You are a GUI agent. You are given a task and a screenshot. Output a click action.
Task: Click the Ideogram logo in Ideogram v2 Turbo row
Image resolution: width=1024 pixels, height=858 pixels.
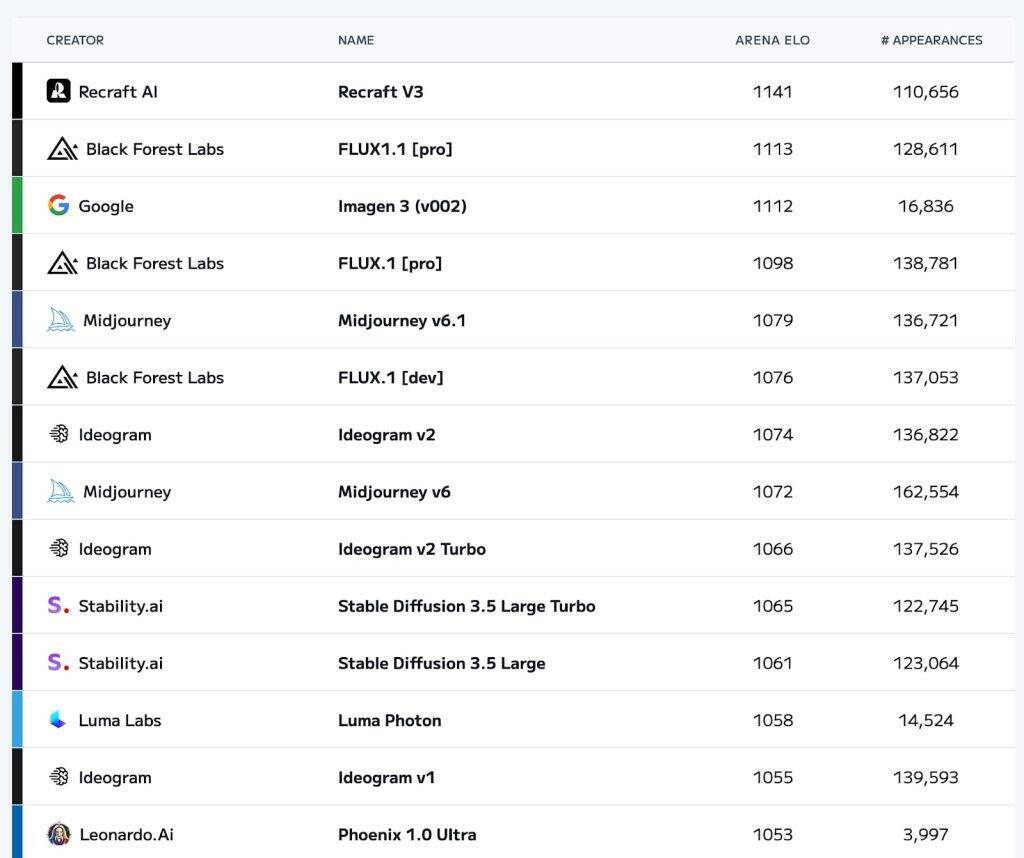[x=58, y=549]
